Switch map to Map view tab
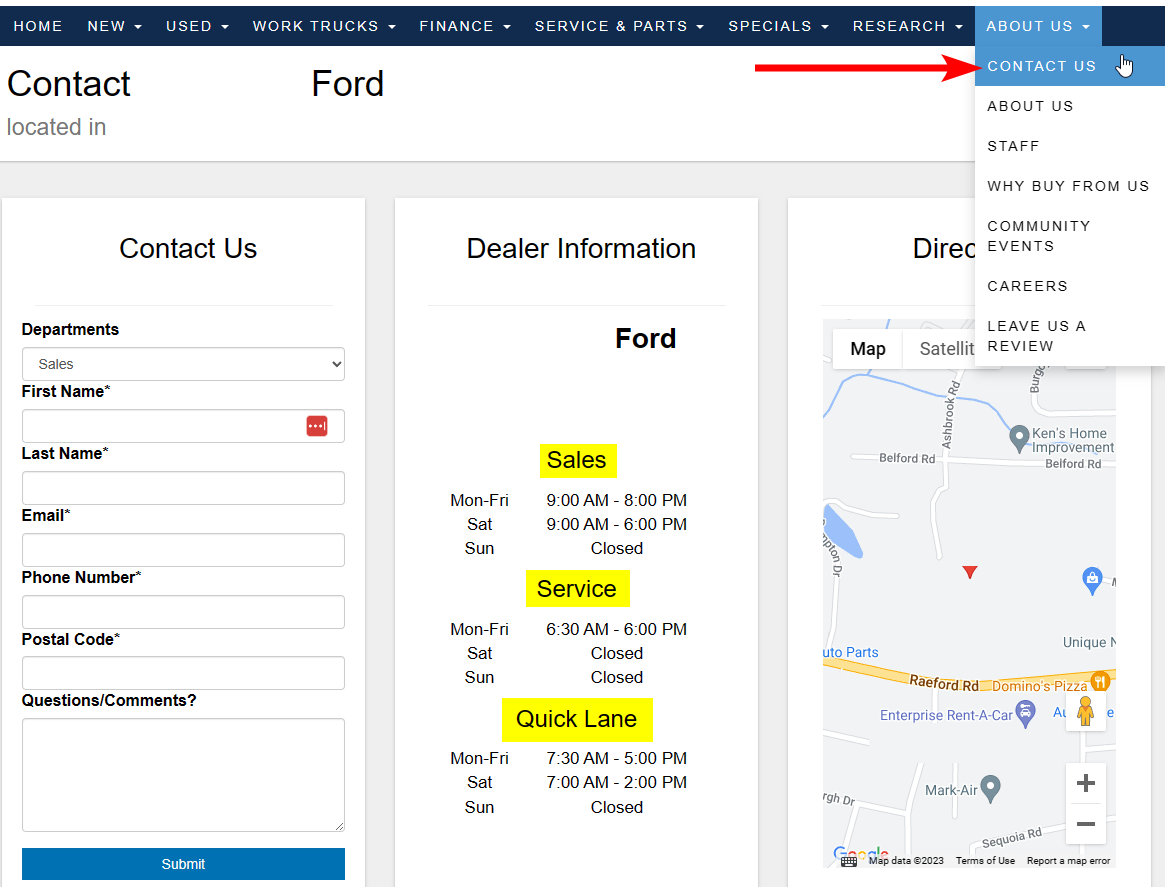The height and width of the screenshot is (887, 1165). click(x=867, y=349)
